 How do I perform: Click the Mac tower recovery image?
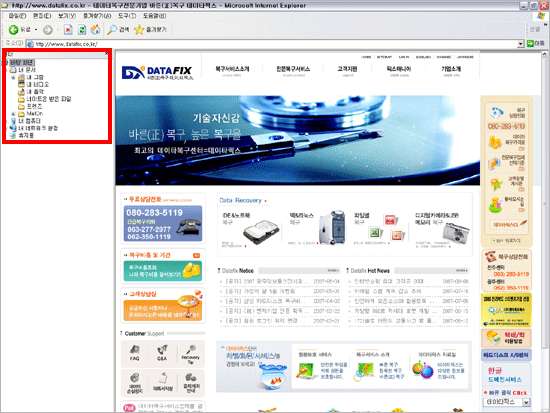pos(332,227)
